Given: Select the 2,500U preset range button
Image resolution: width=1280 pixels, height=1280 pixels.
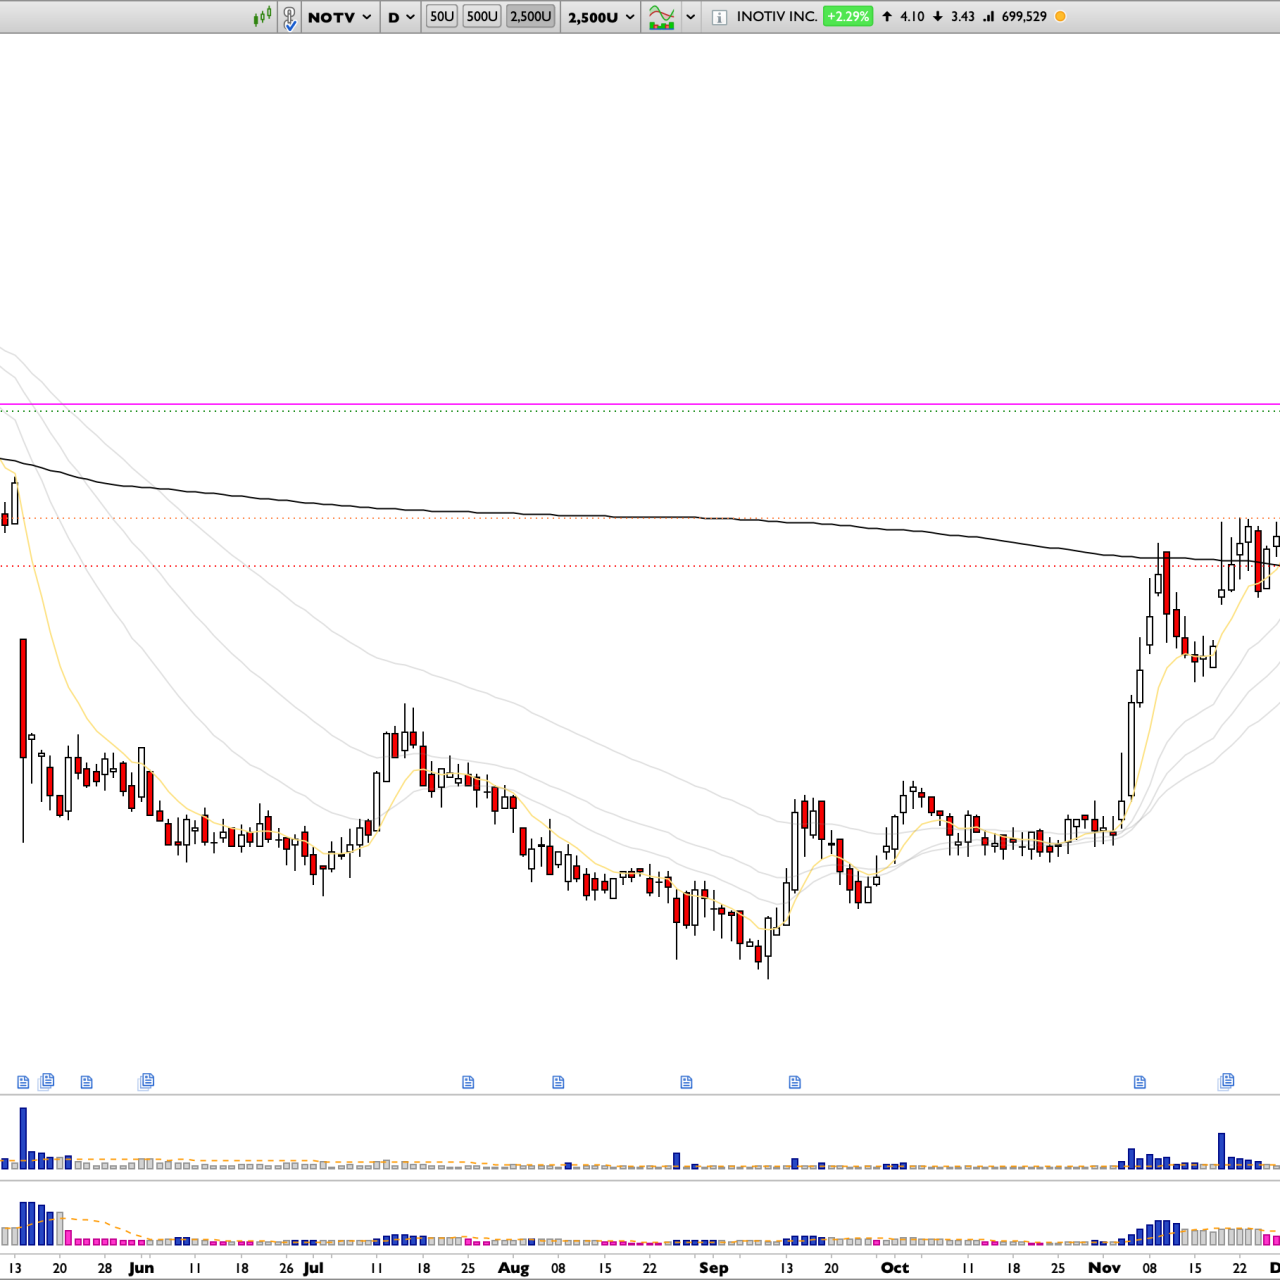Looking at the screenshot, I should pyautogui.click(x=530, y=16).
